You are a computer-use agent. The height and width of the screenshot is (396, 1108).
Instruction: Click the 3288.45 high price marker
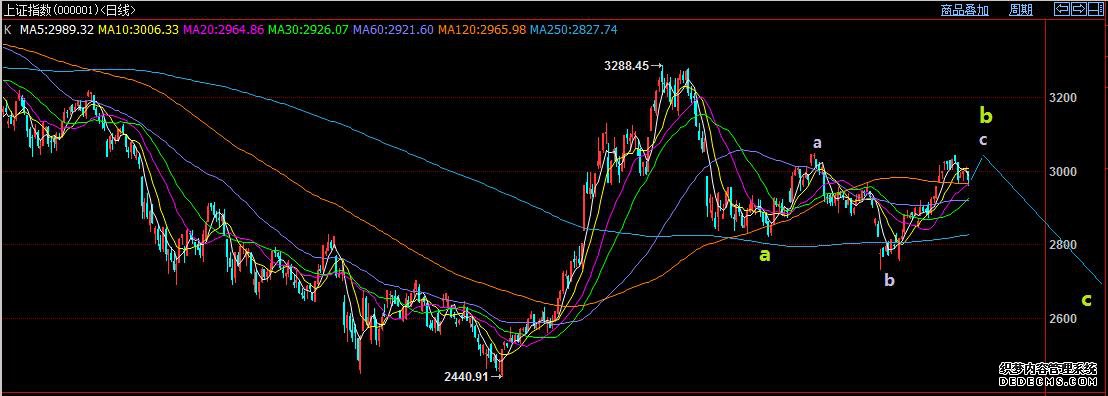click(626, 66)
